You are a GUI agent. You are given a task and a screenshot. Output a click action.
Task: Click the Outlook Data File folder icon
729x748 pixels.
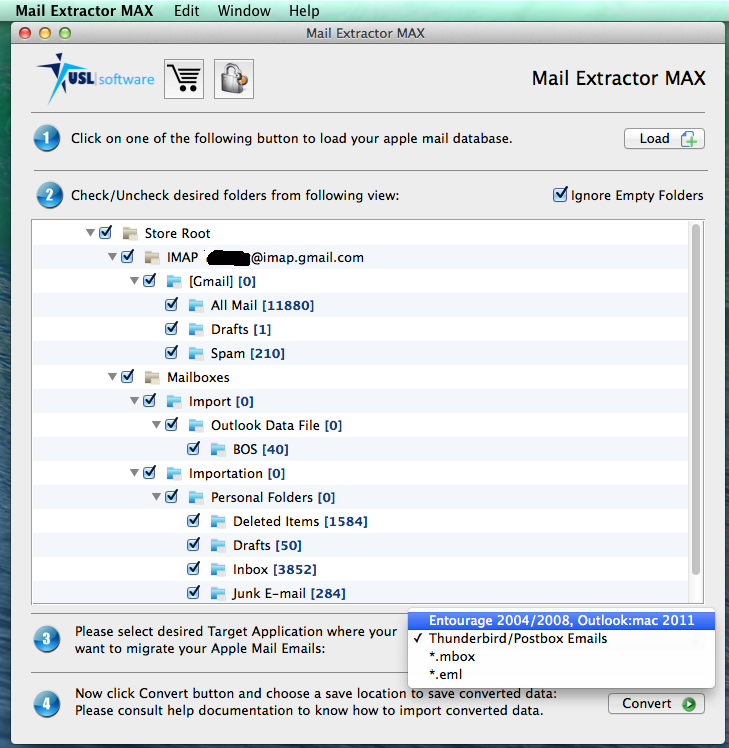pyautogui.click(x=196, y=426)
